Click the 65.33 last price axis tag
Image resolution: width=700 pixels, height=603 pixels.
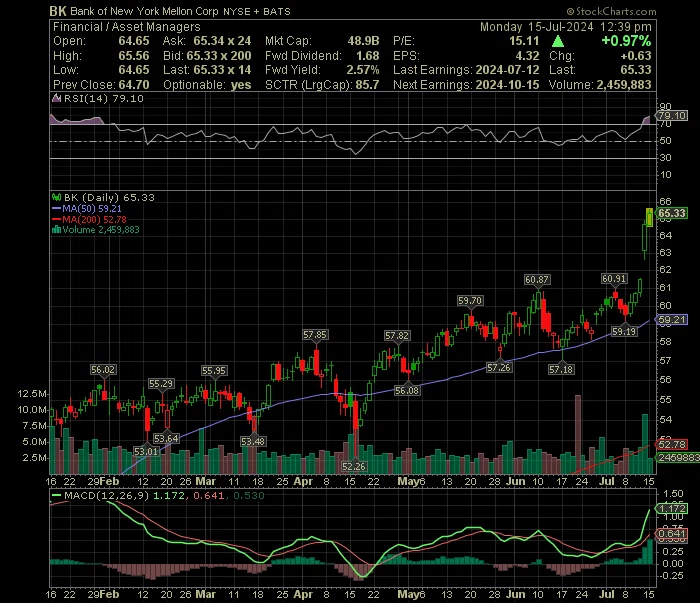tap(672, 213)
